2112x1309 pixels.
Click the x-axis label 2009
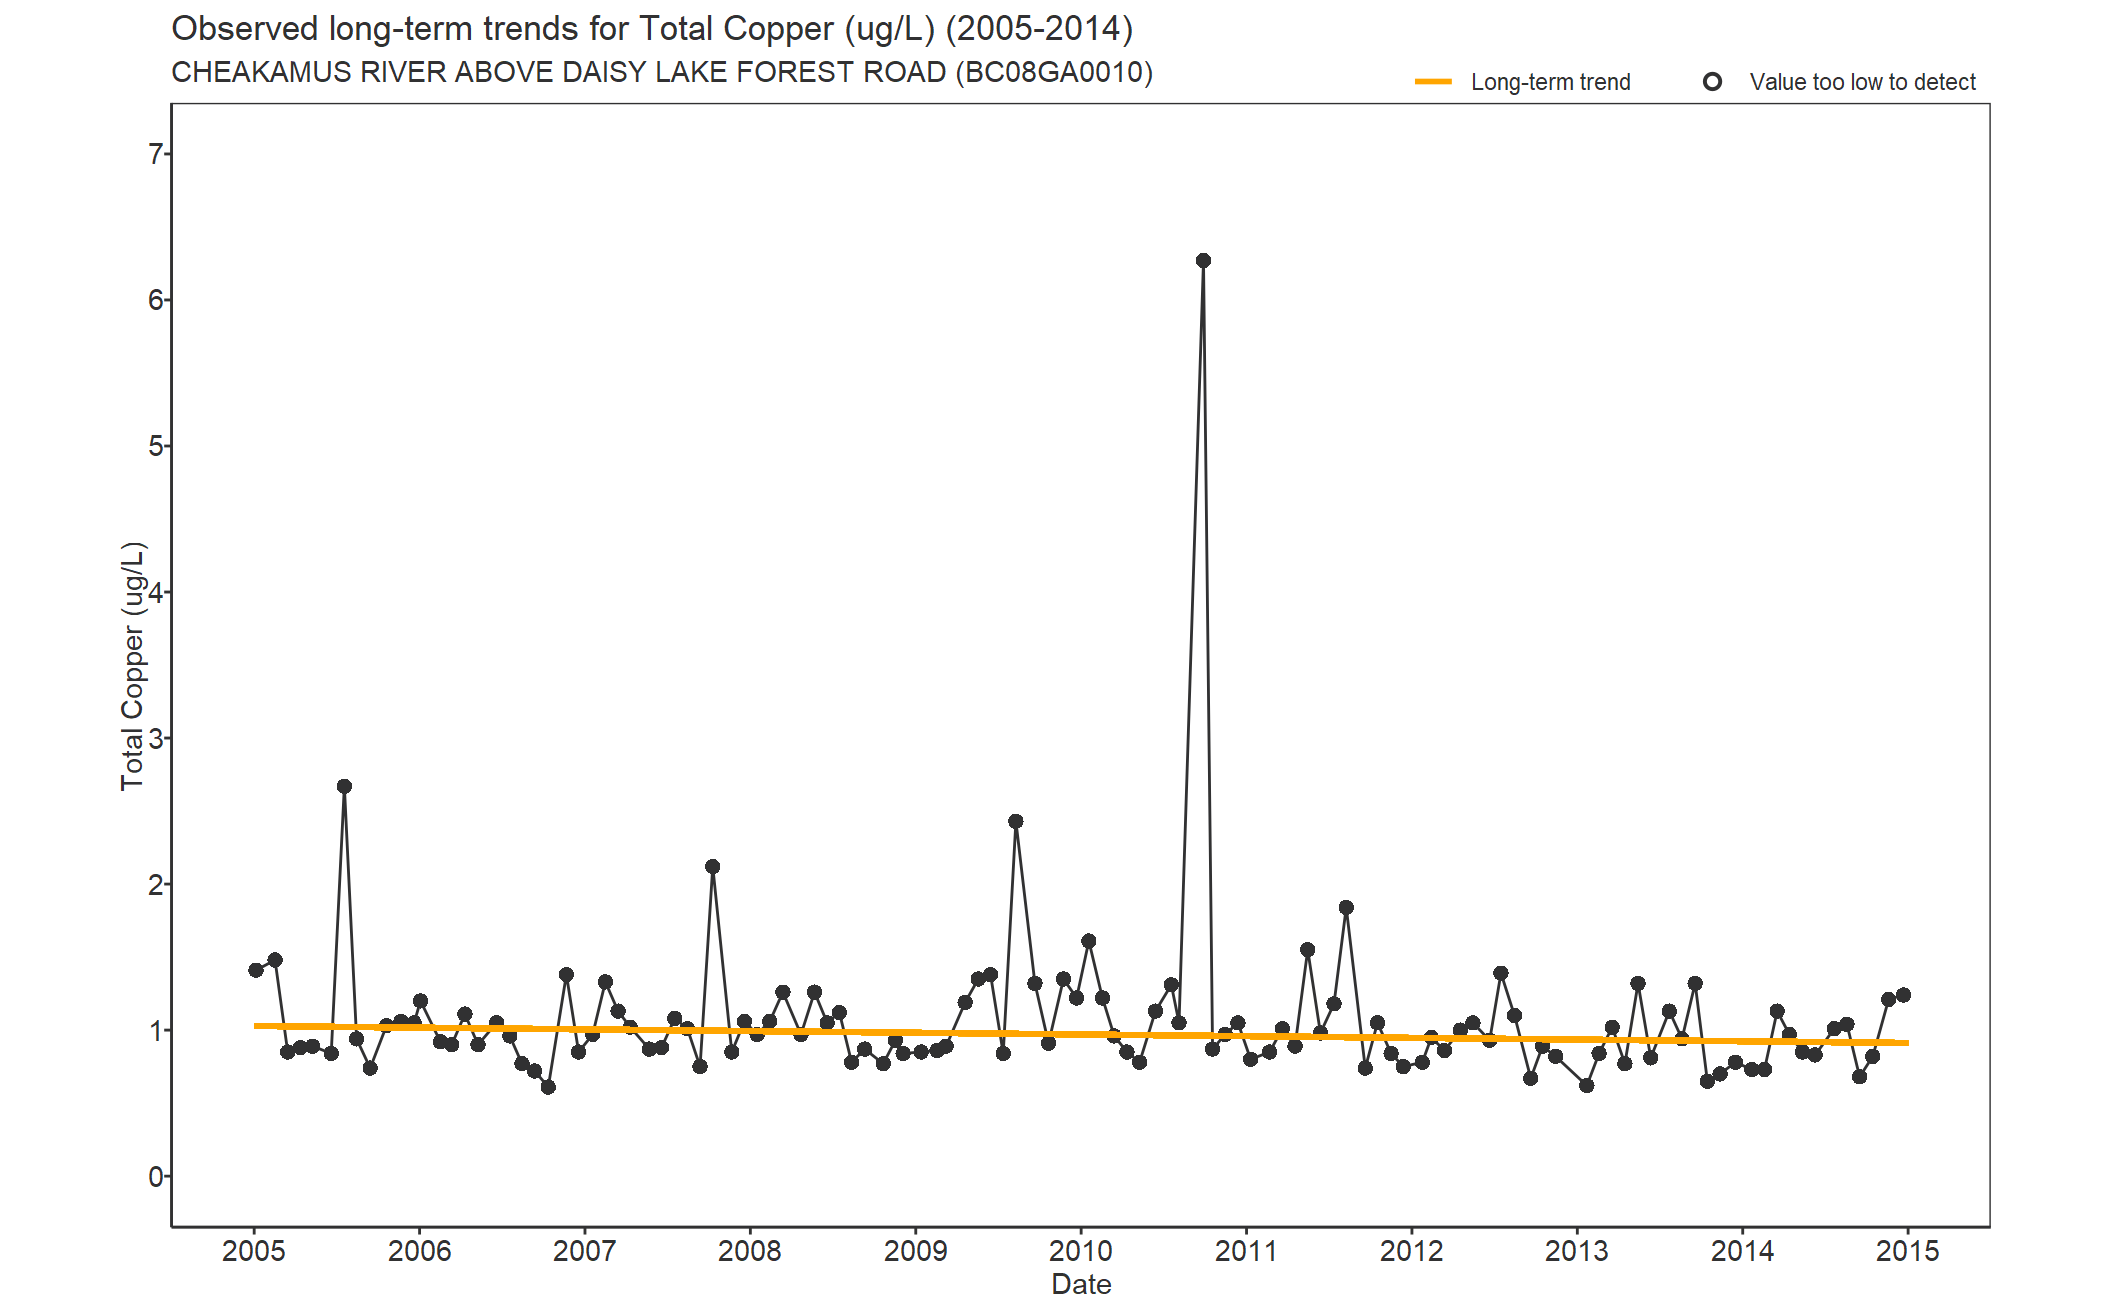point(916,1251)
